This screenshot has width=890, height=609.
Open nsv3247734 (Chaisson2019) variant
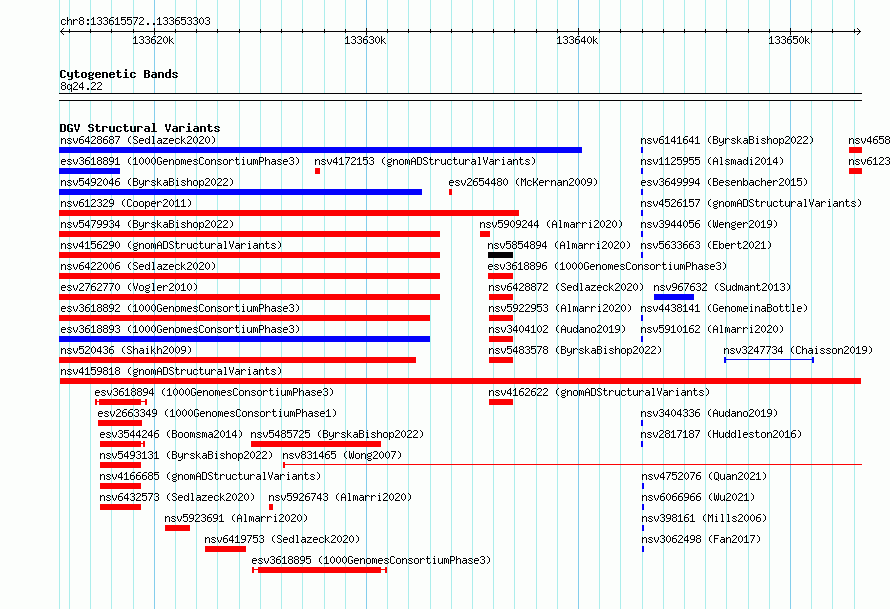point(798,350)
